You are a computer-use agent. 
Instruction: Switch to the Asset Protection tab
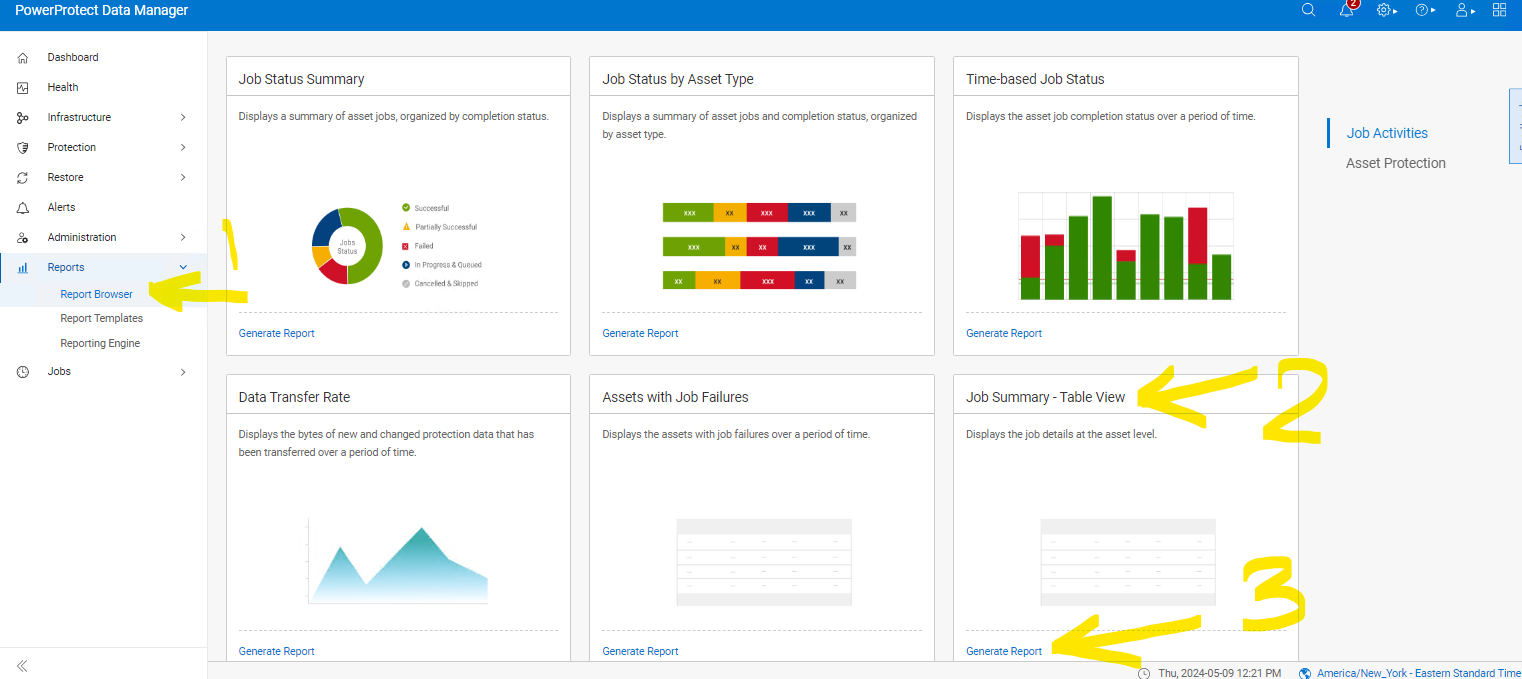(1395, 163)
